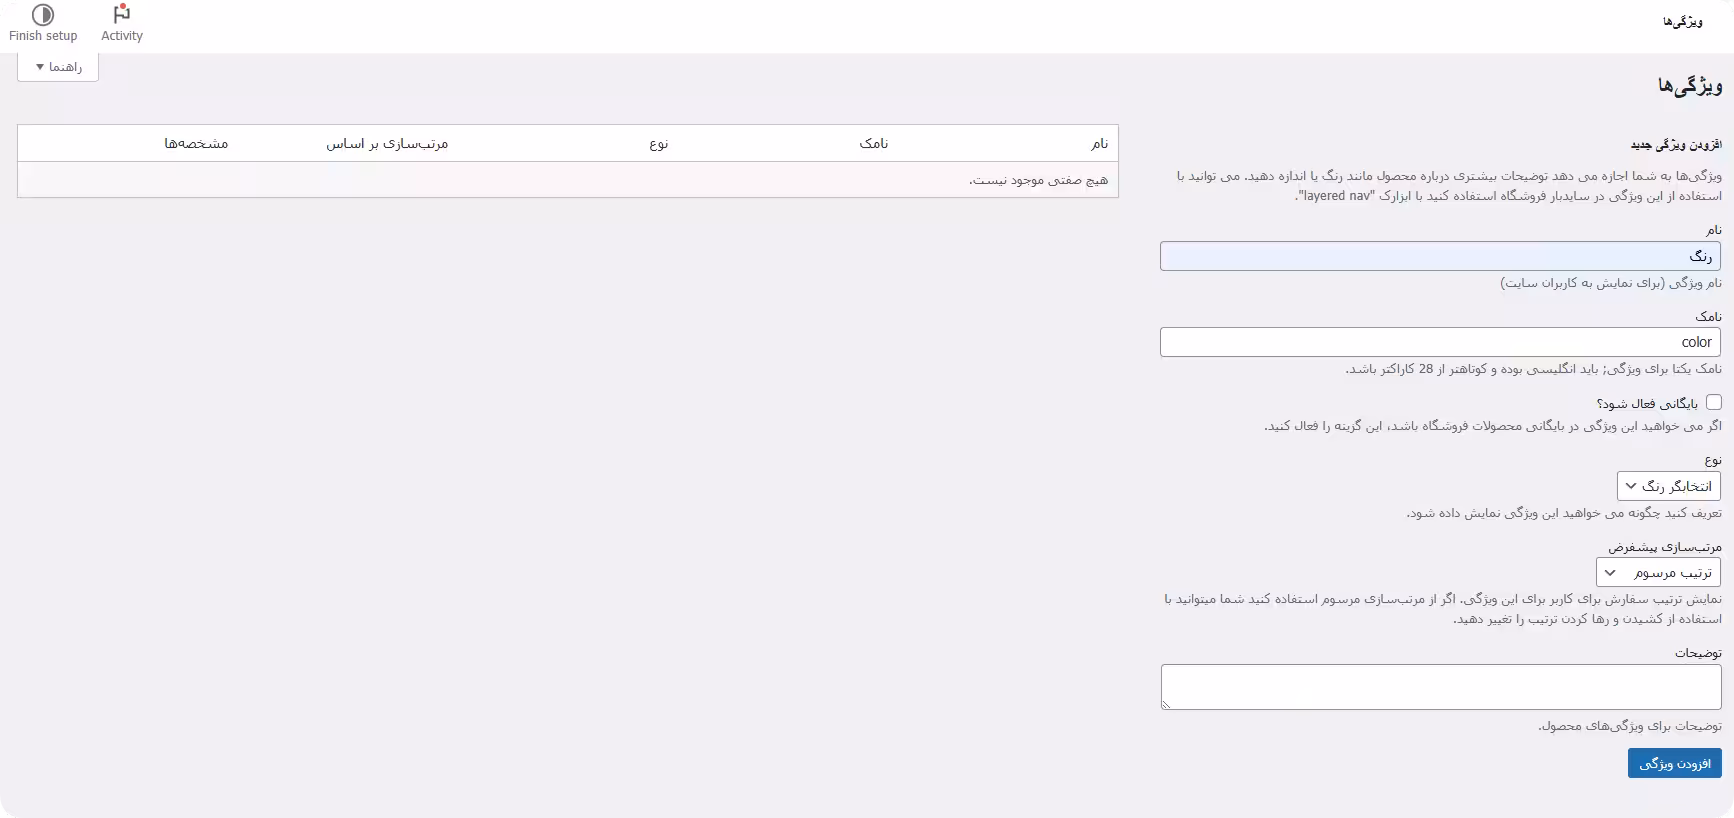This screenshot has width=1734, height=818.
Task: Click the توضیحات label above the textarea
Action: coord(1698,653)
